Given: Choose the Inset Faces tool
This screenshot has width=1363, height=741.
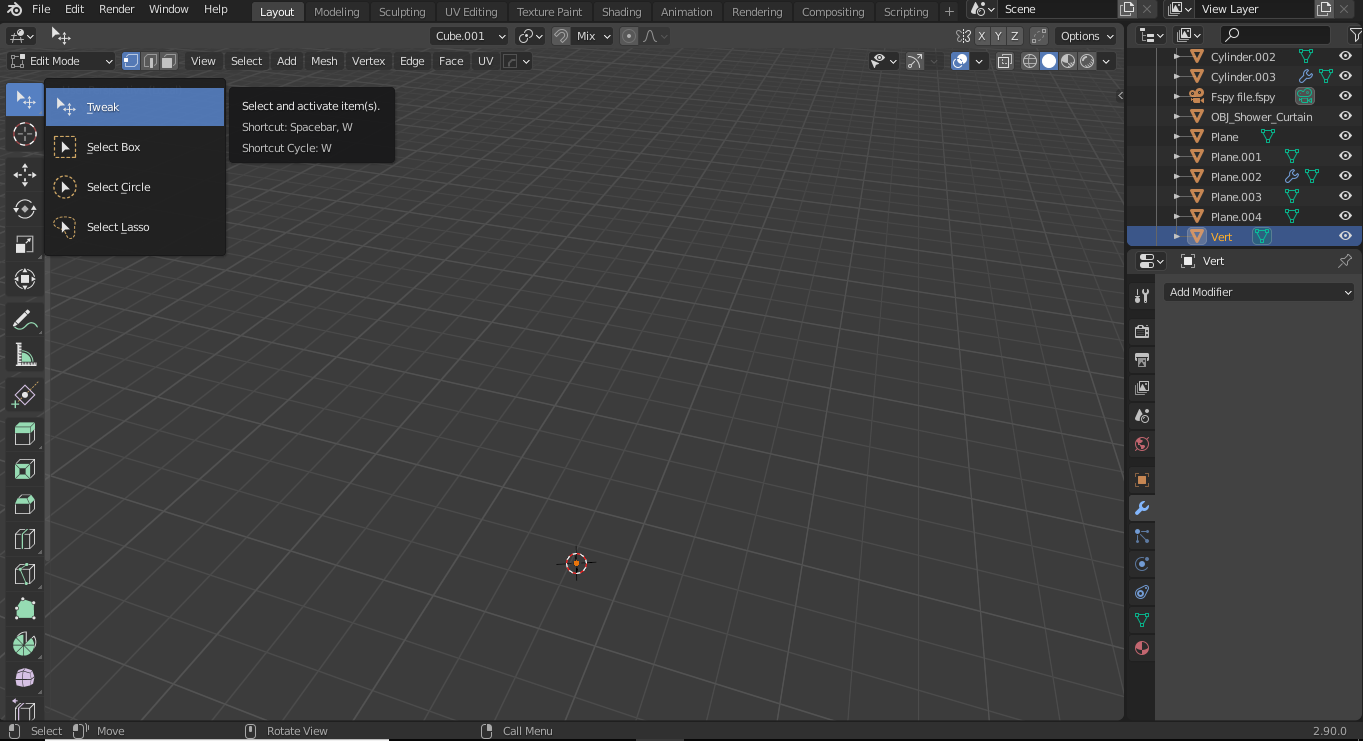Looking at the screenshot, I should click(x=25, y=469).
